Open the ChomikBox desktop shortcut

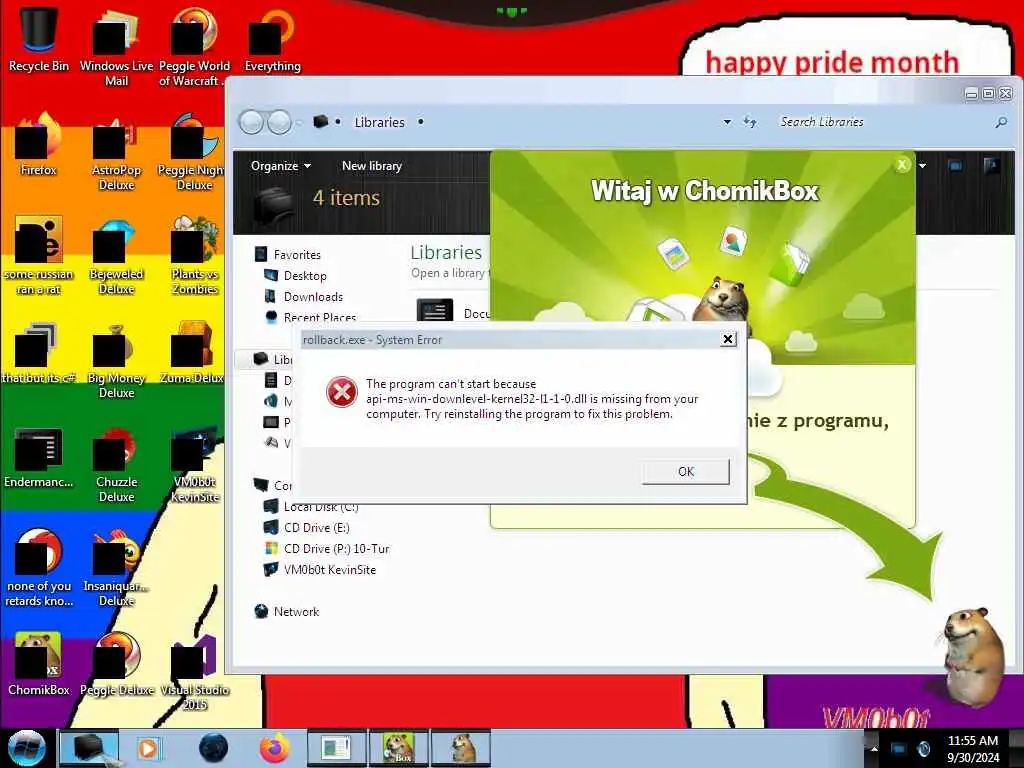[39, 664]
